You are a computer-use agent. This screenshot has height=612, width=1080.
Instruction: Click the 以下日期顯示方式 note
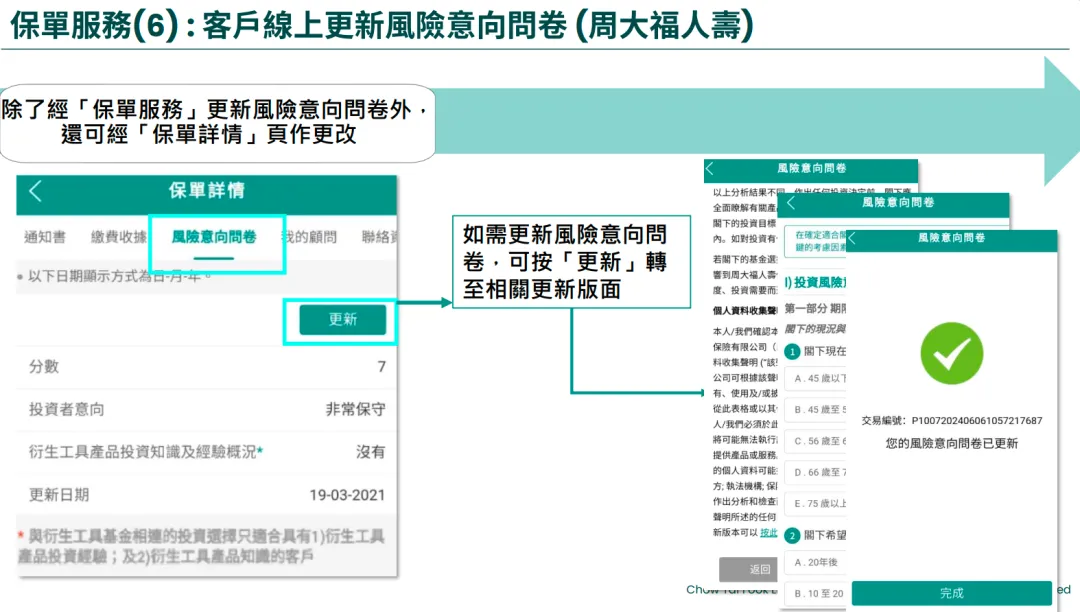click(114, 276)
